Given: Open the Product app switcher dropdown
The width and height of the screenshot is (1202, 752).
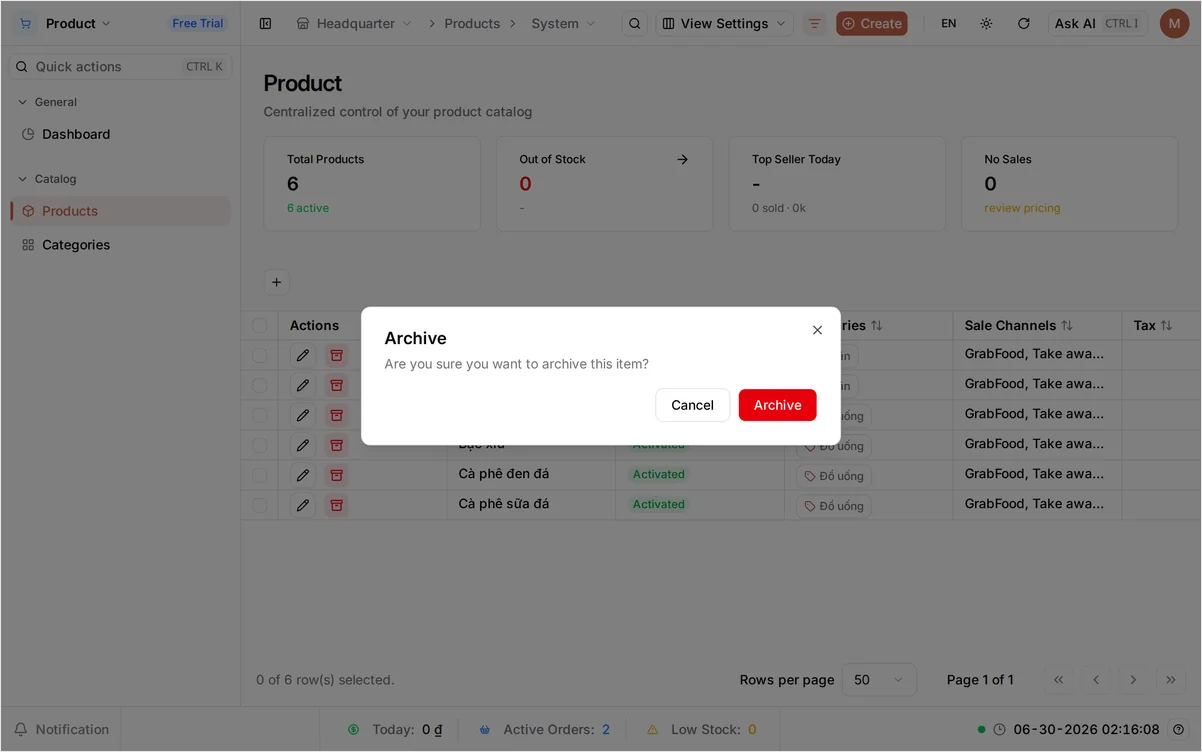Looking at the screenshot, I should (x=78, y=23).
